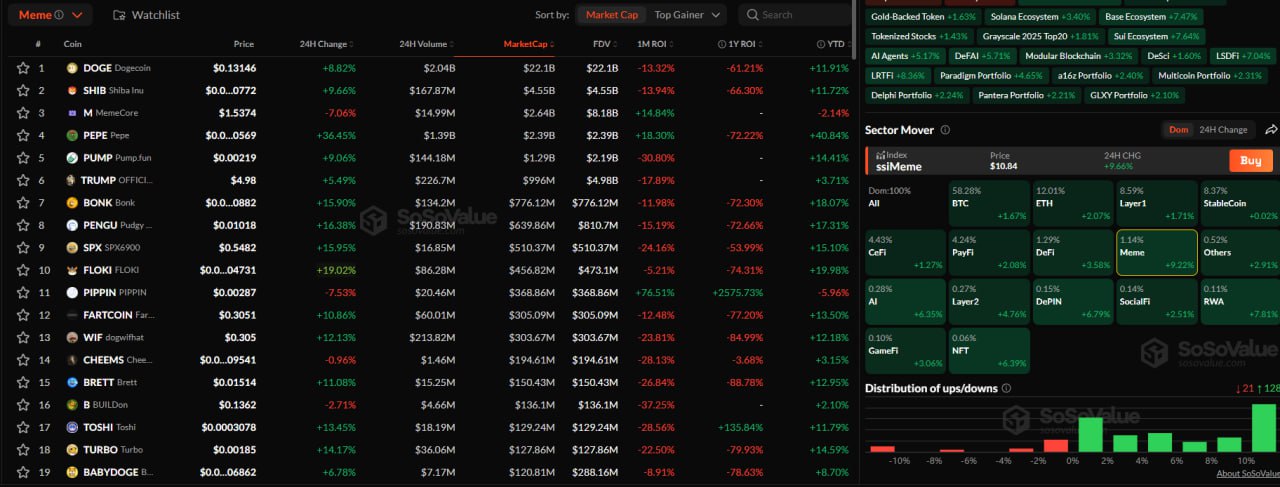Switch Sector Mover to 24H Change

click(1223, 130)
